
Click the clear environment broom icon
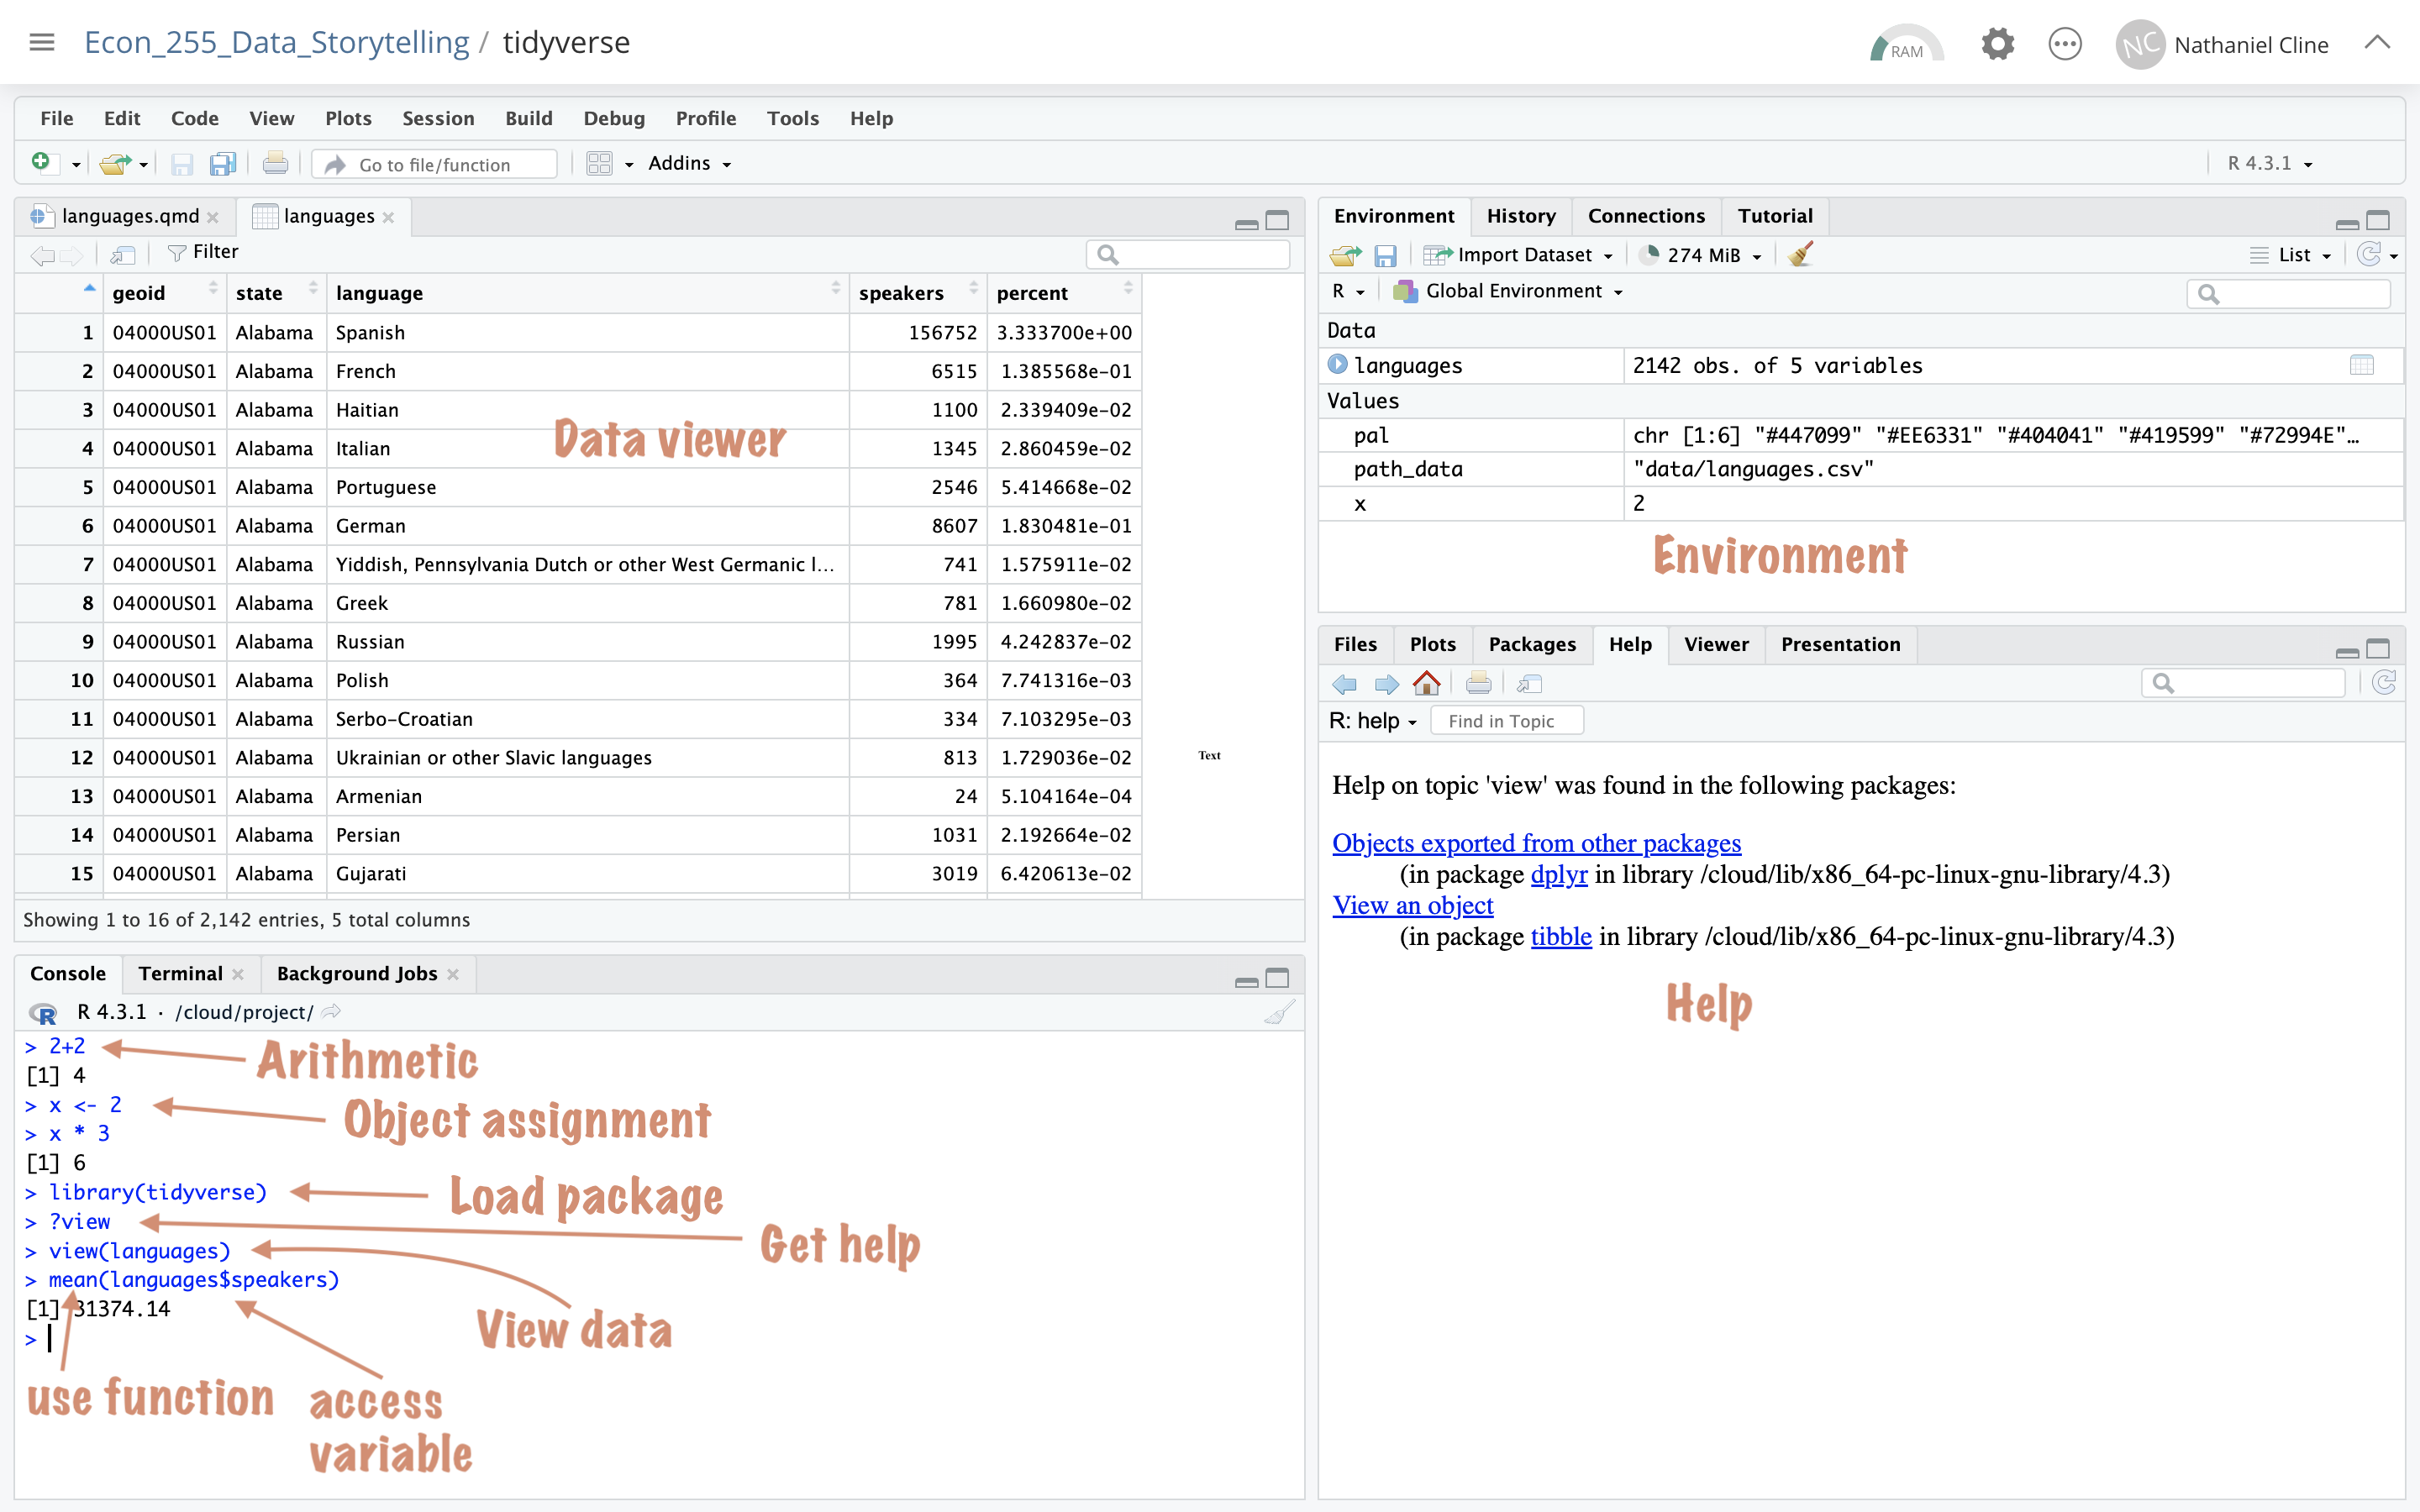point(1801,255)
